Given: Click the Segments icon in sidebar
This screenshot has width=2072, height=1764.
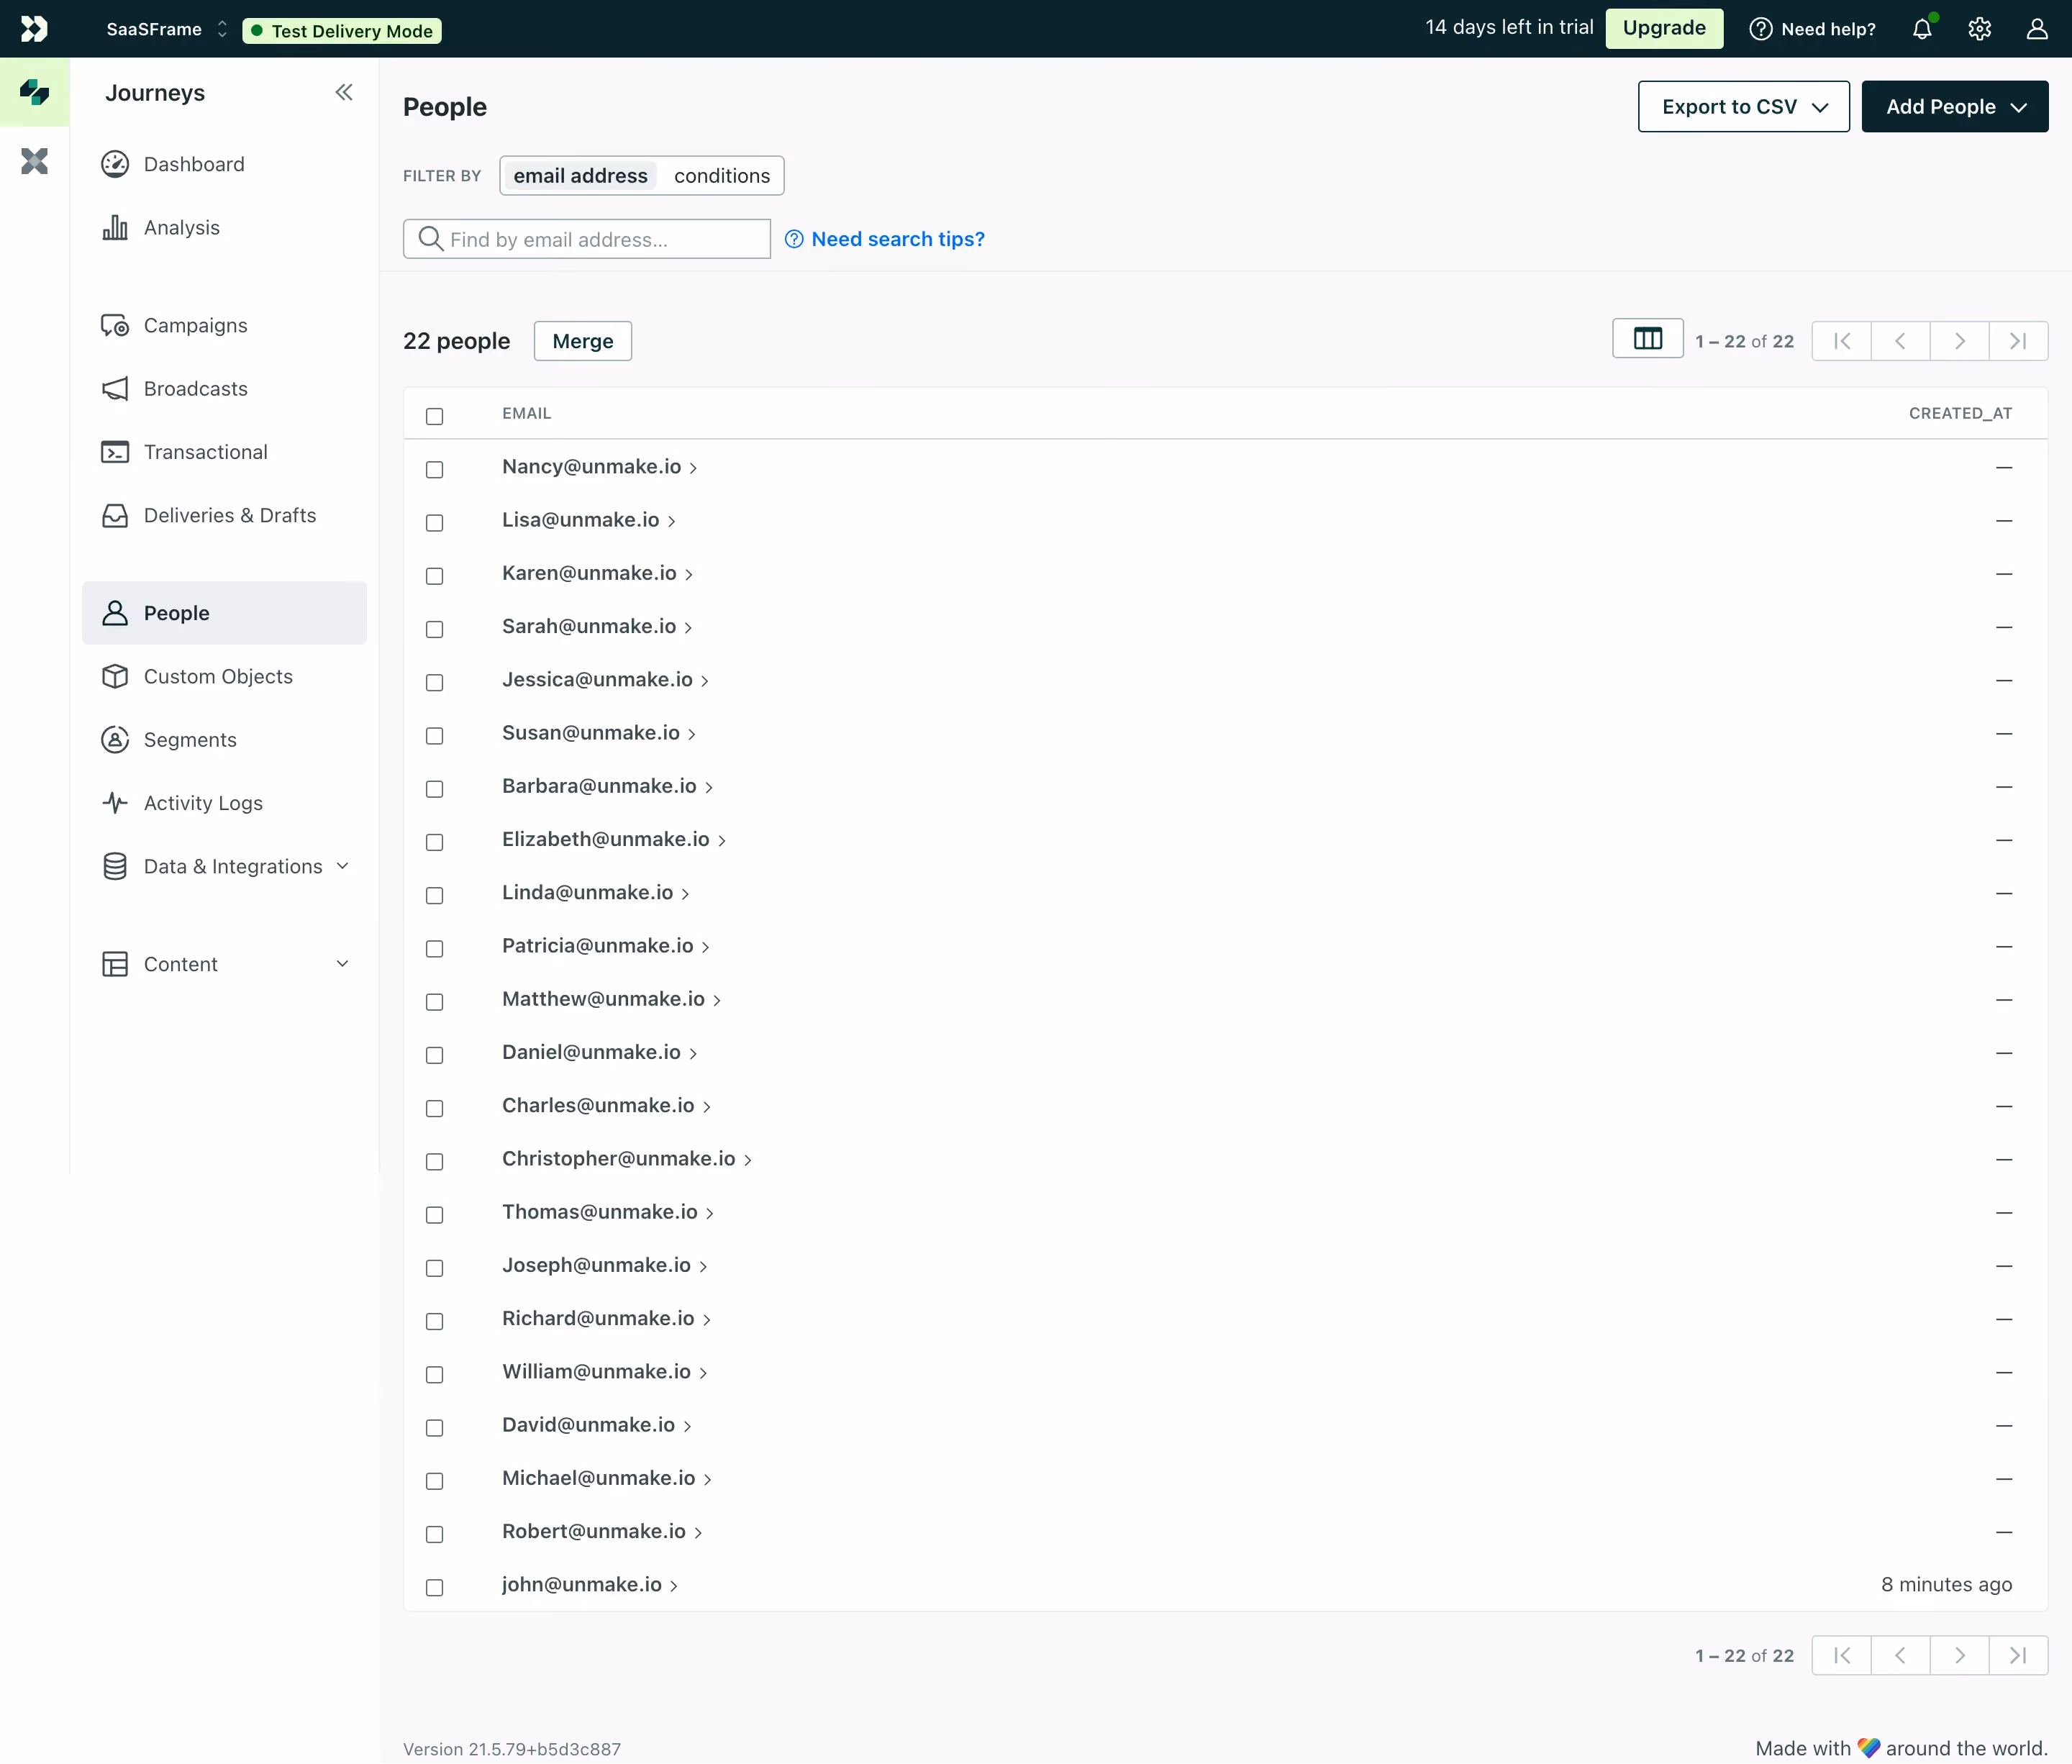Looking at the screenshot, I should point(115,740).
